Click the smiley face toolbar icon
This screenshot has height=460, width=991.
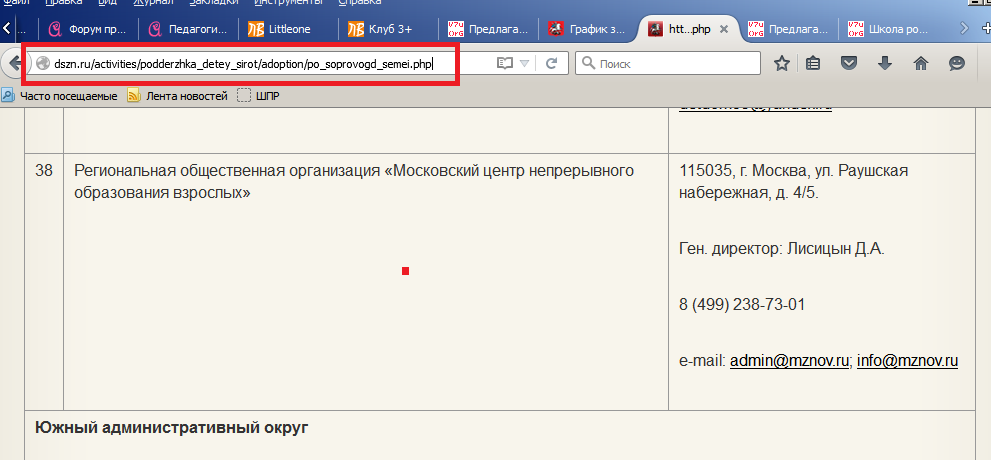957,64
